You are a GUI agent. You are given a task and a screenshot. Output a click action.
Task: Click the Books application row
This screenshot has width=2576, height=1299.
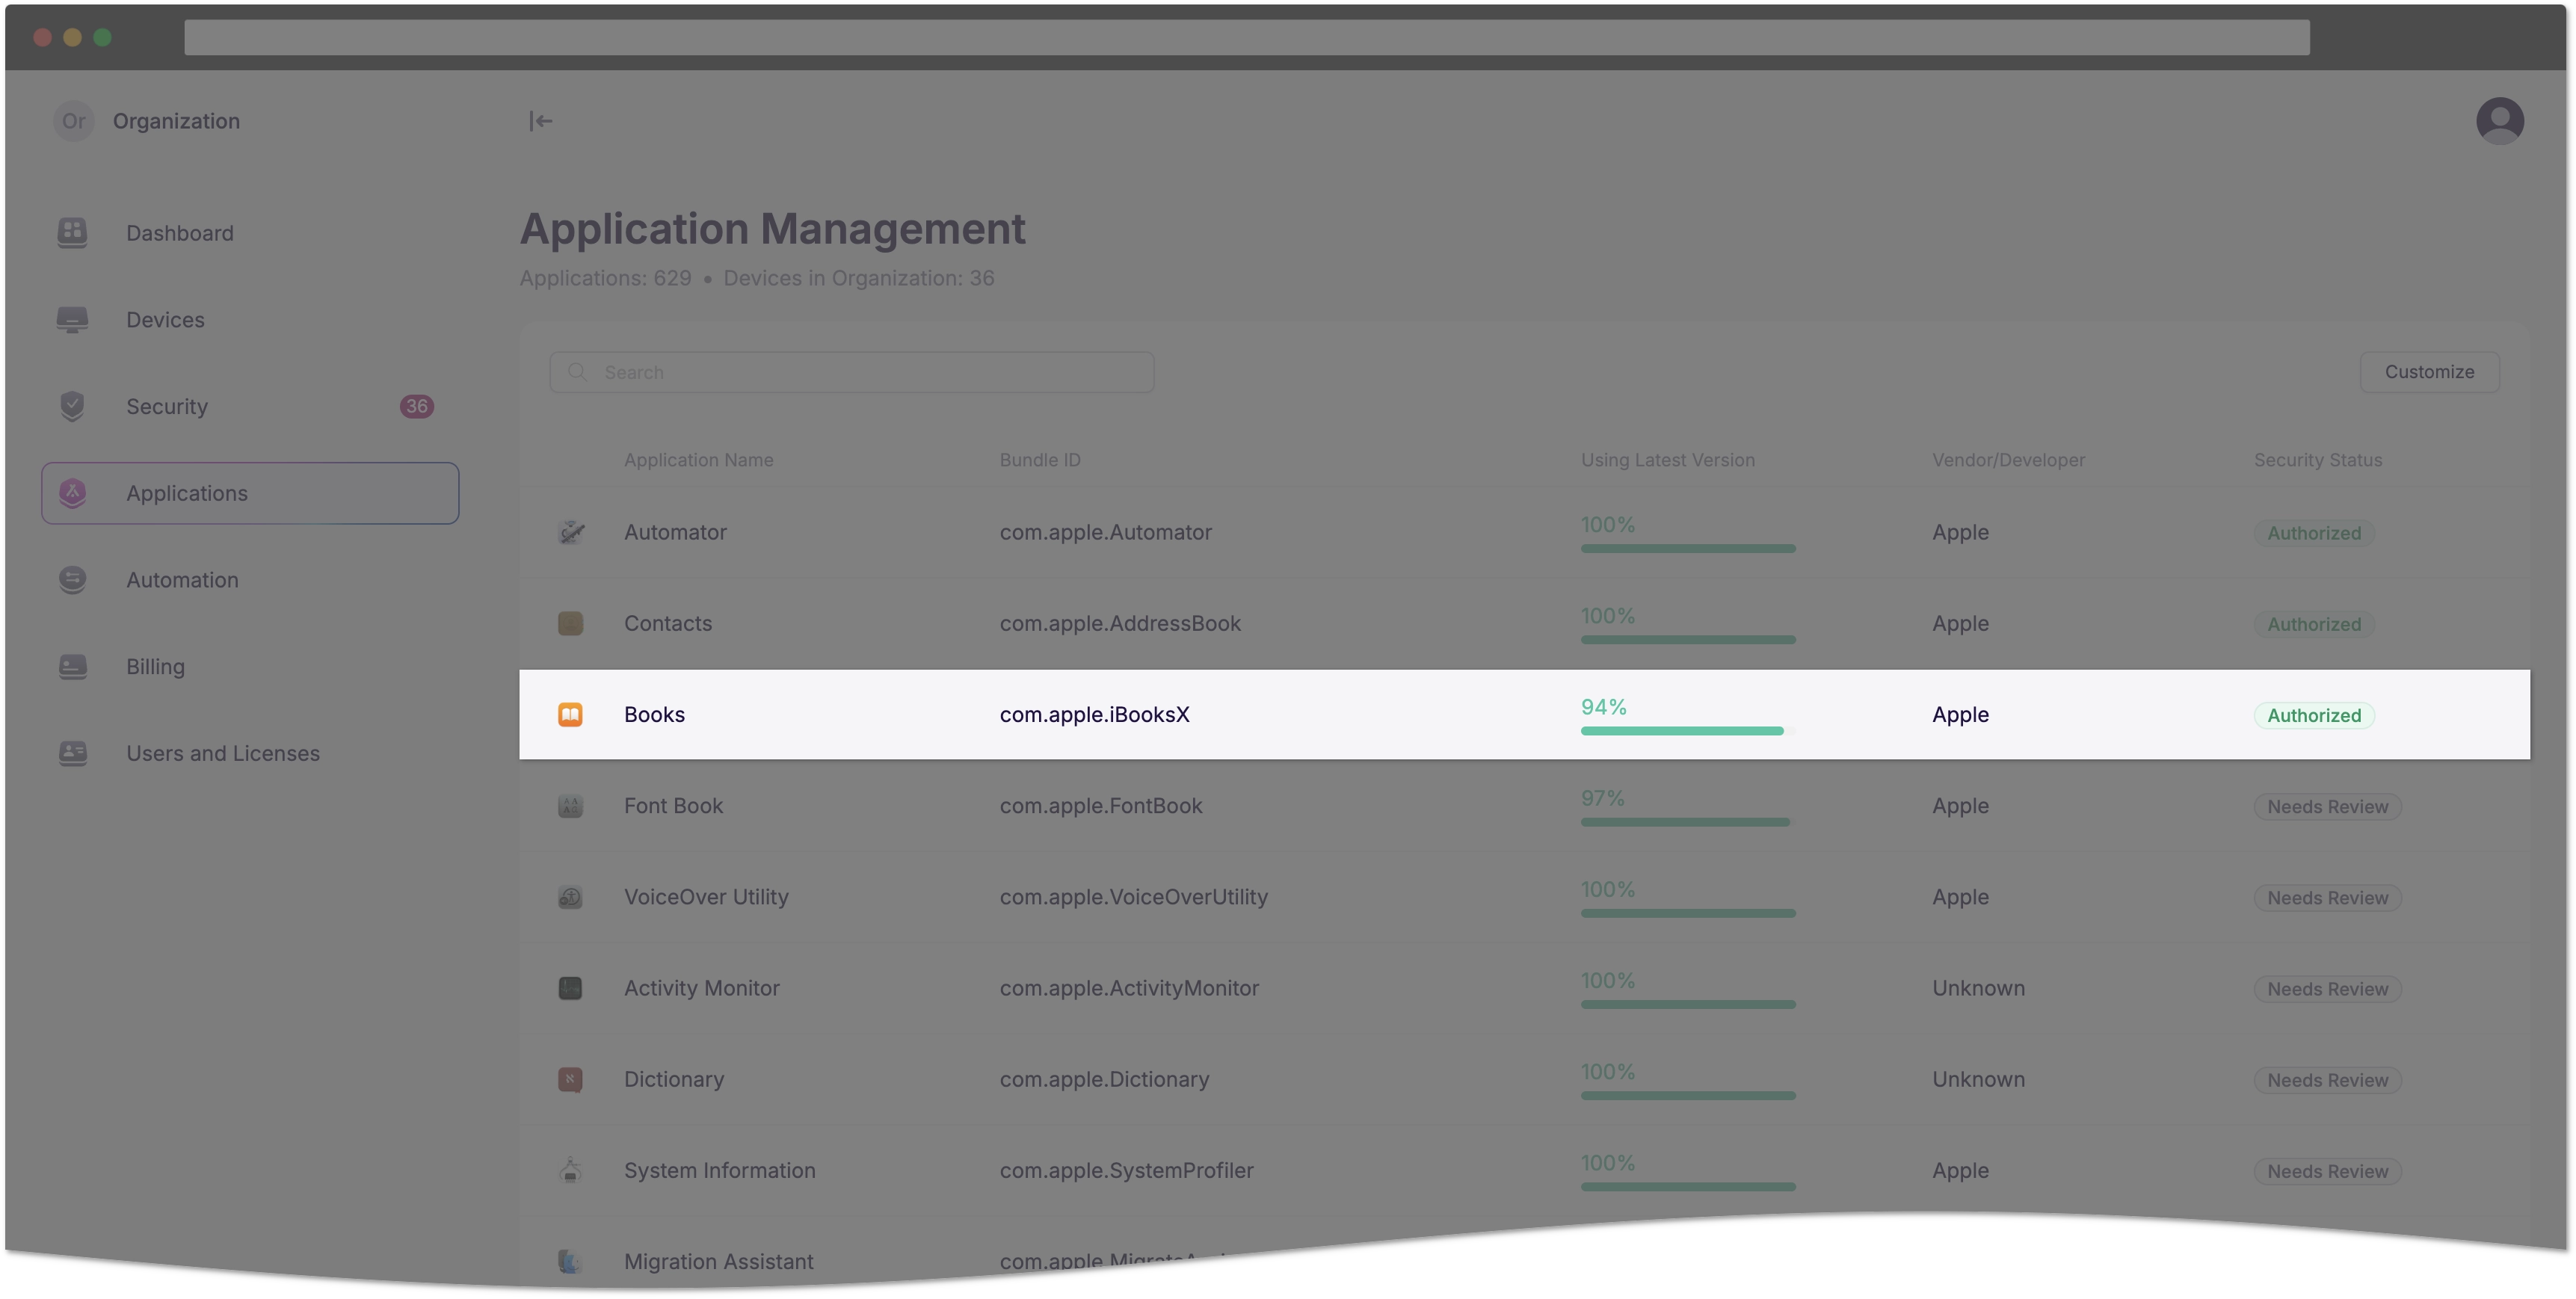[x=1524, y=714]
